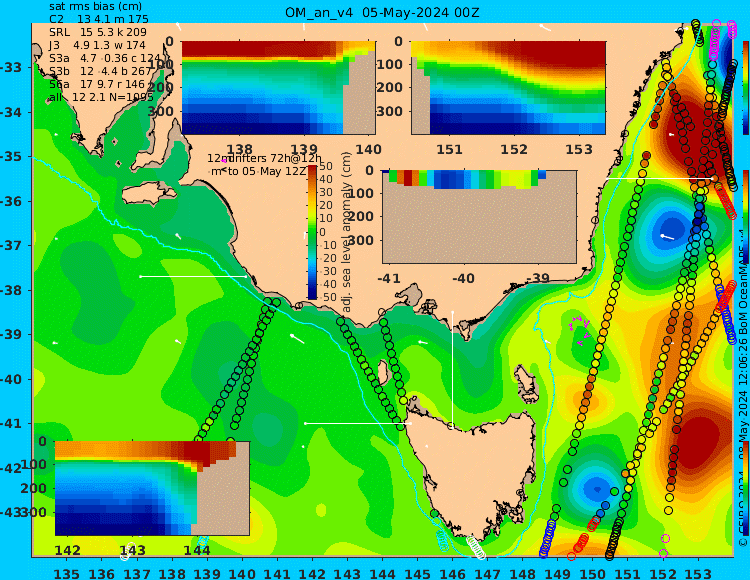Viewport: 750px width, 580px height.
Task: Click the 50 value at colorbar top
Action: click(326, 166)
